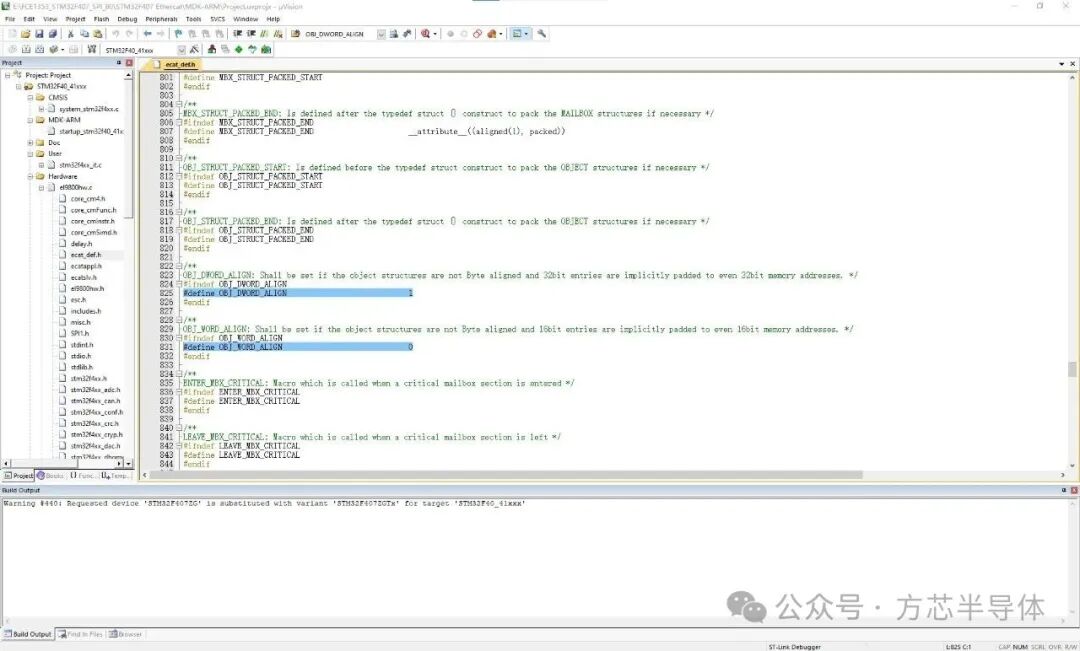1080x651 pixels.
Task: Click the Copy icon in toolbar
Action: tap(84, 33)
